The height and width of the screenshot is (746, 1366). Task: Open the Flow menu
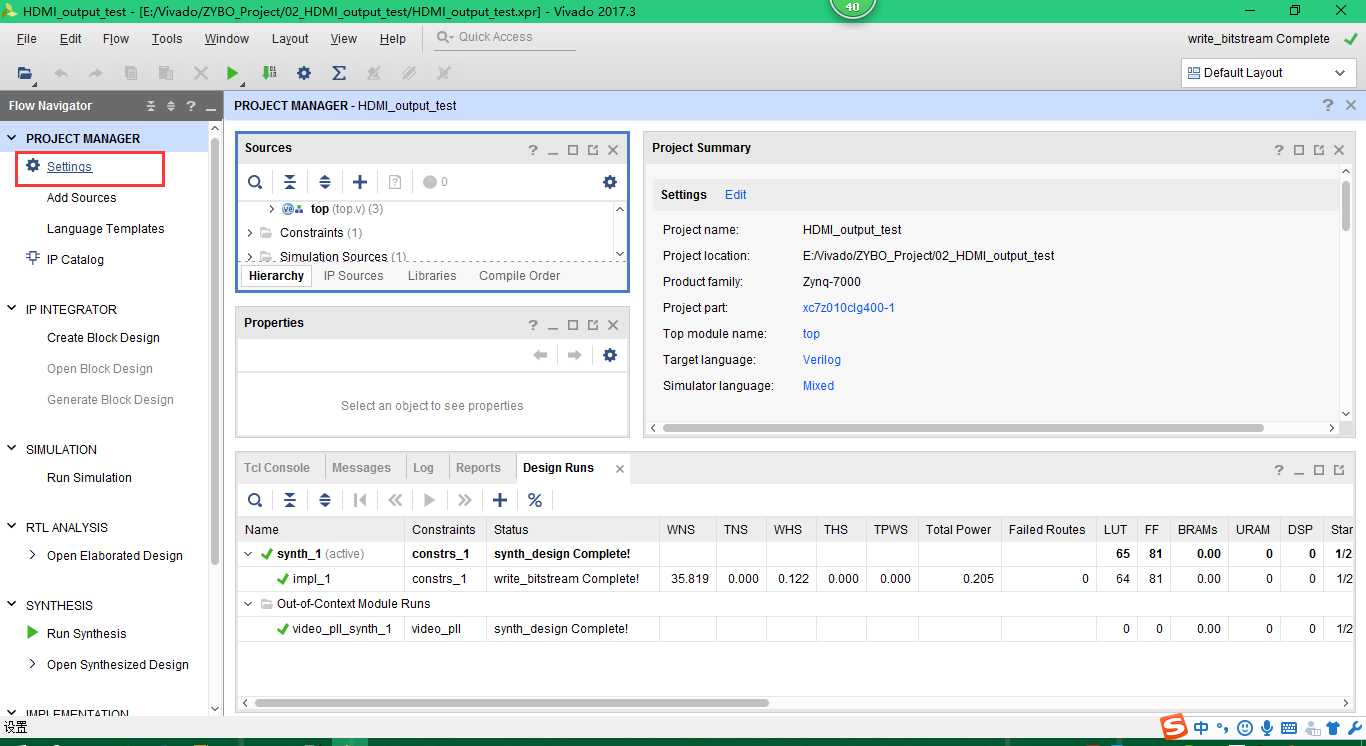(116, 39)
